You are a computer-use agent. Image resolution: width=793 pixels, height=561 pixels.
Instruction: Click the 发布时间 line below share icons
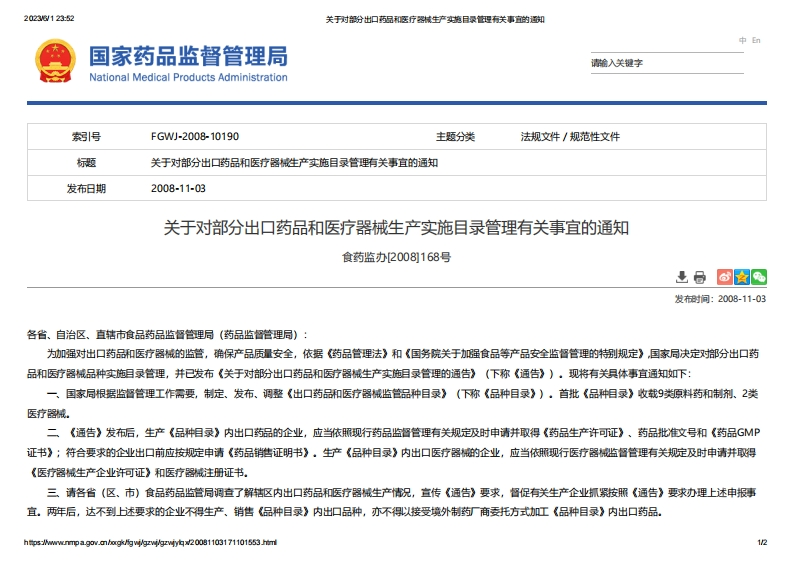(x=720, y=298)
